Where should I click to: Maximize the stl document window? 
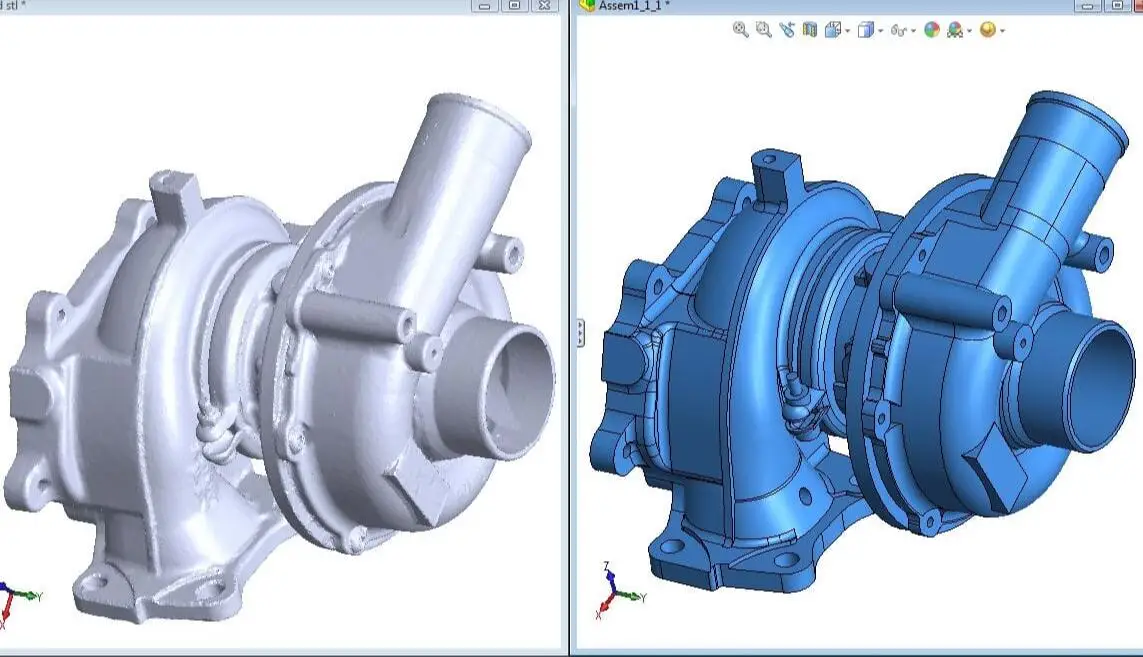tap(514, 5)
